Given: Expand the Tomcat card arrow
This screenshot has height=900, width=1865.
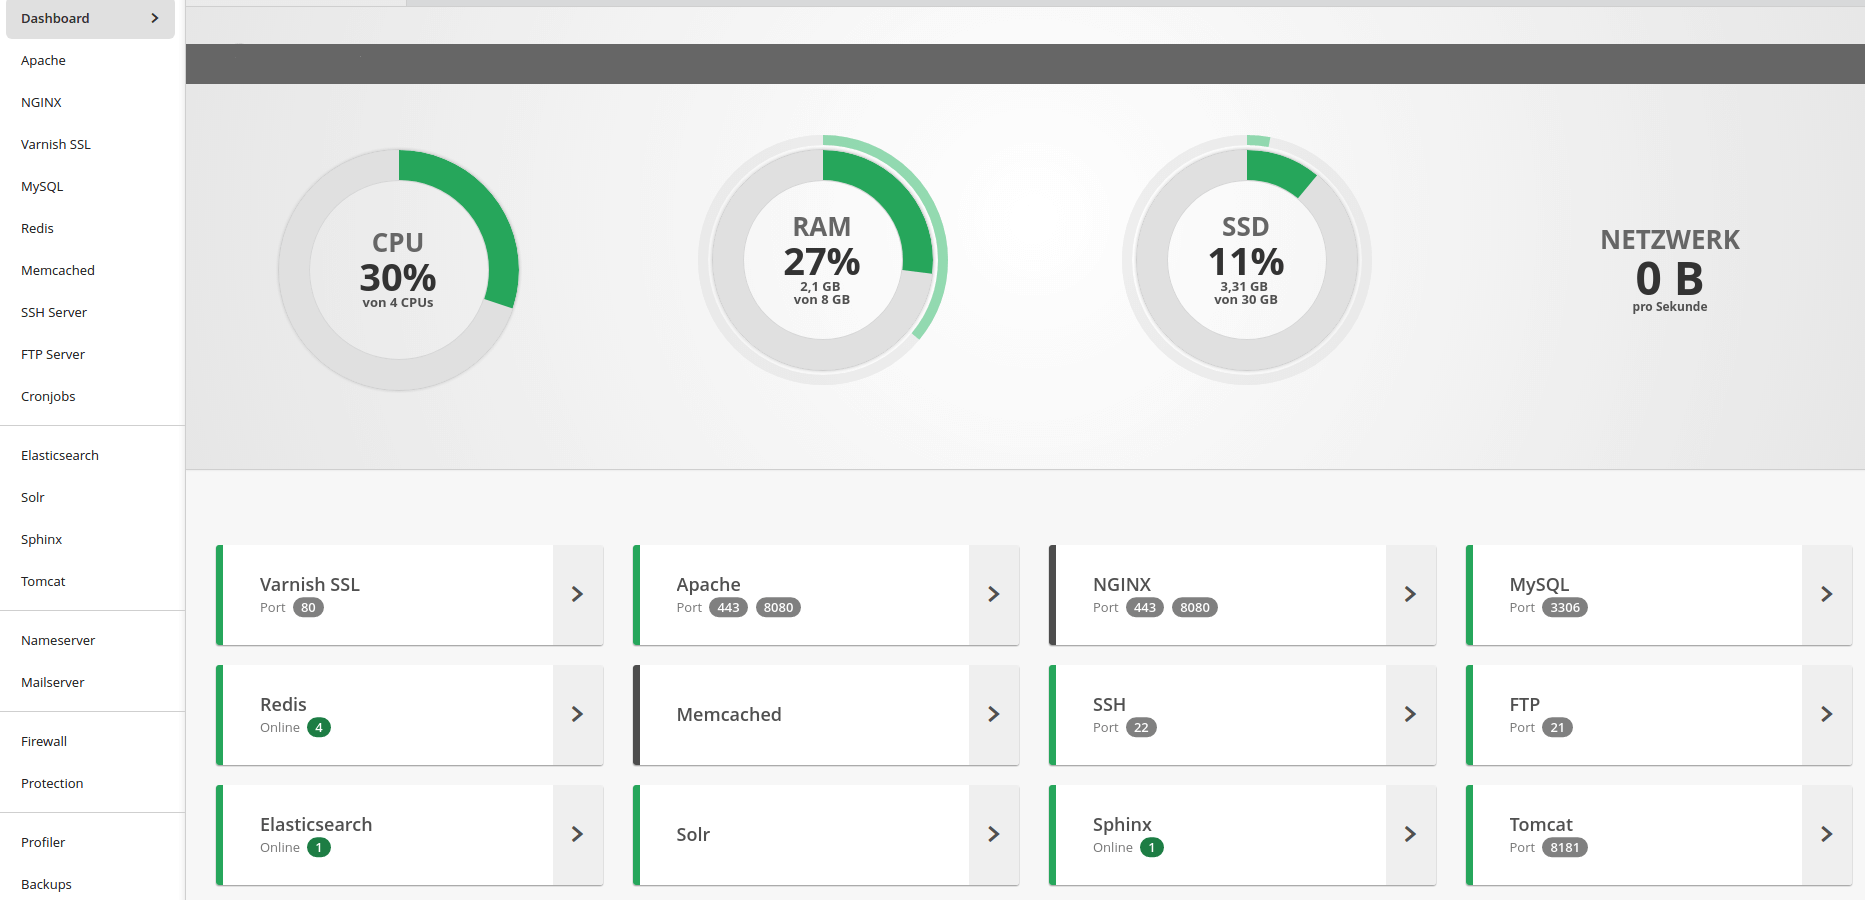Looking at the screenshot, I should click(1827, 834).
